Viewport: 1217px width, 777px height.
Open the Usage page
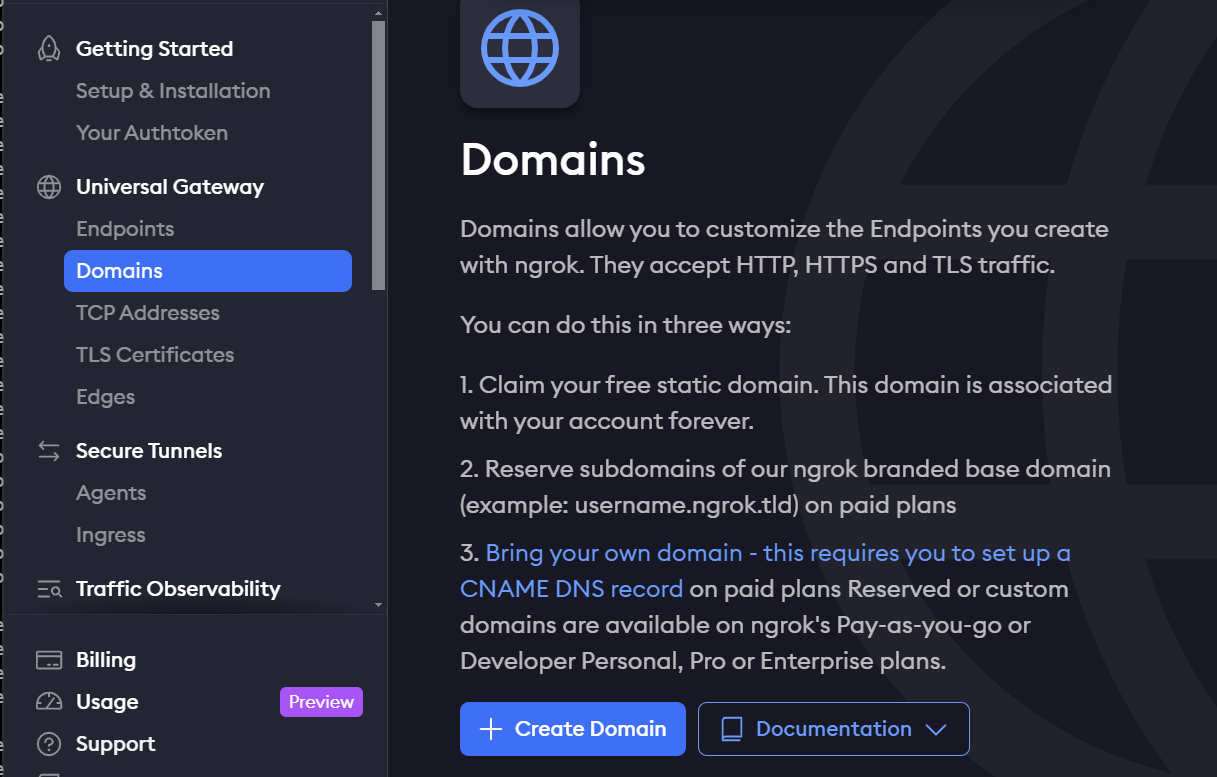pos(107,702)
